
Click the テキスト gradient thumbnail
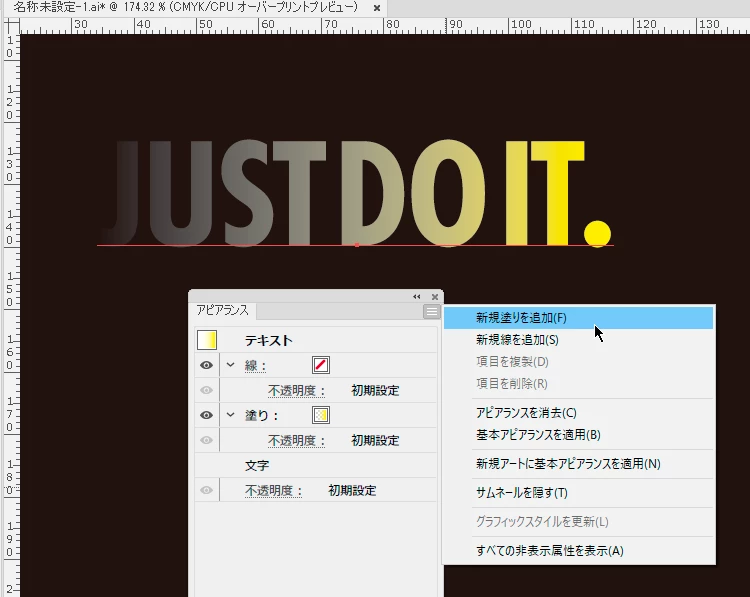tap(207, 340)
